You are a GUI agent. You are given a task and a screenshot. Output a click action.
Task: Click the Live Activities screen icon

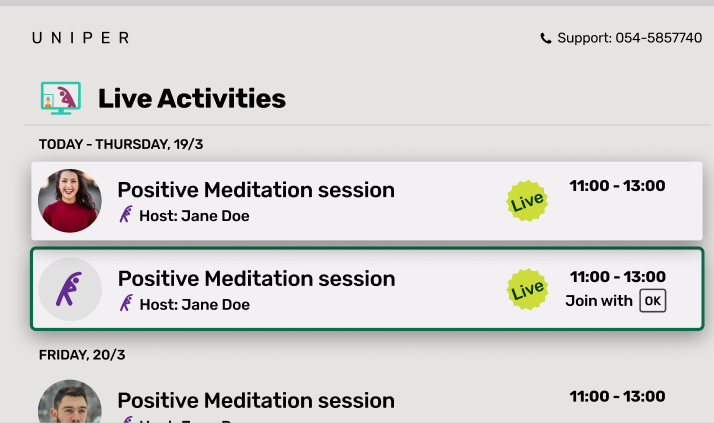point(61,98)
